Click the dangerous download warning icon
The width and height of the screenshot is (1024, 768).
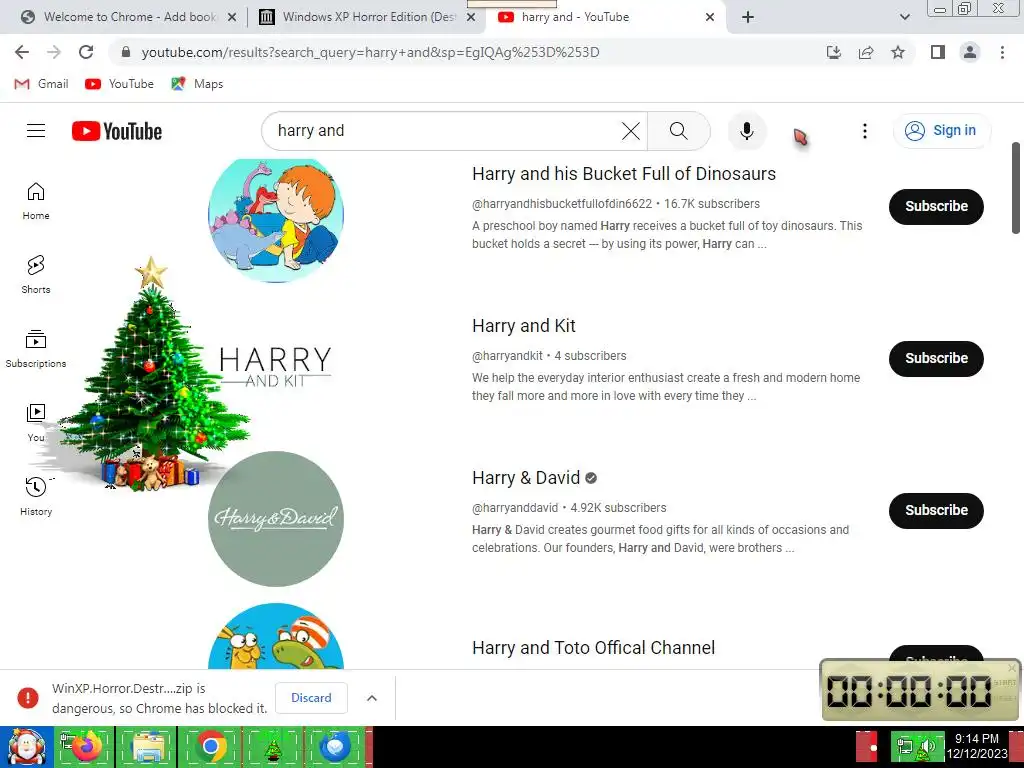pyautogui.click(x=27, y=697)
